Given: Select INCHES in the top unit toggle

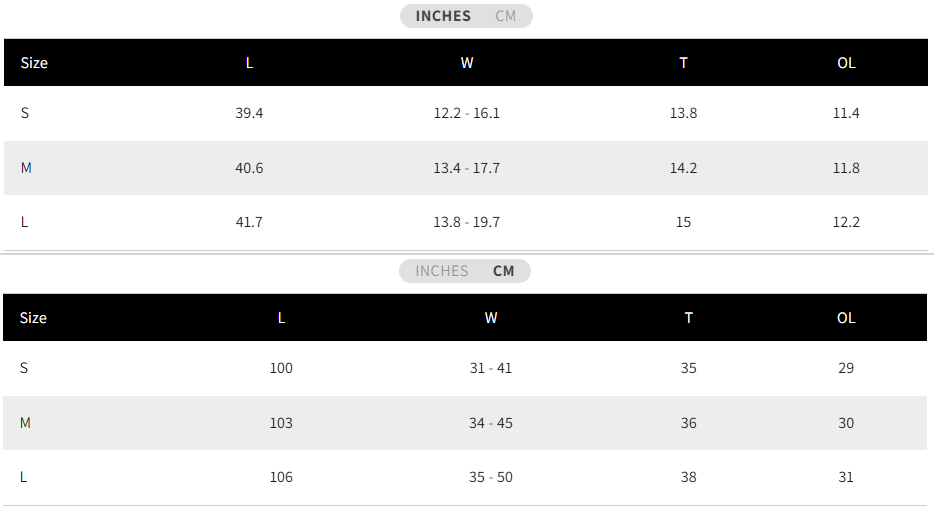Looking at the screenshot, I should click(443, 16).
